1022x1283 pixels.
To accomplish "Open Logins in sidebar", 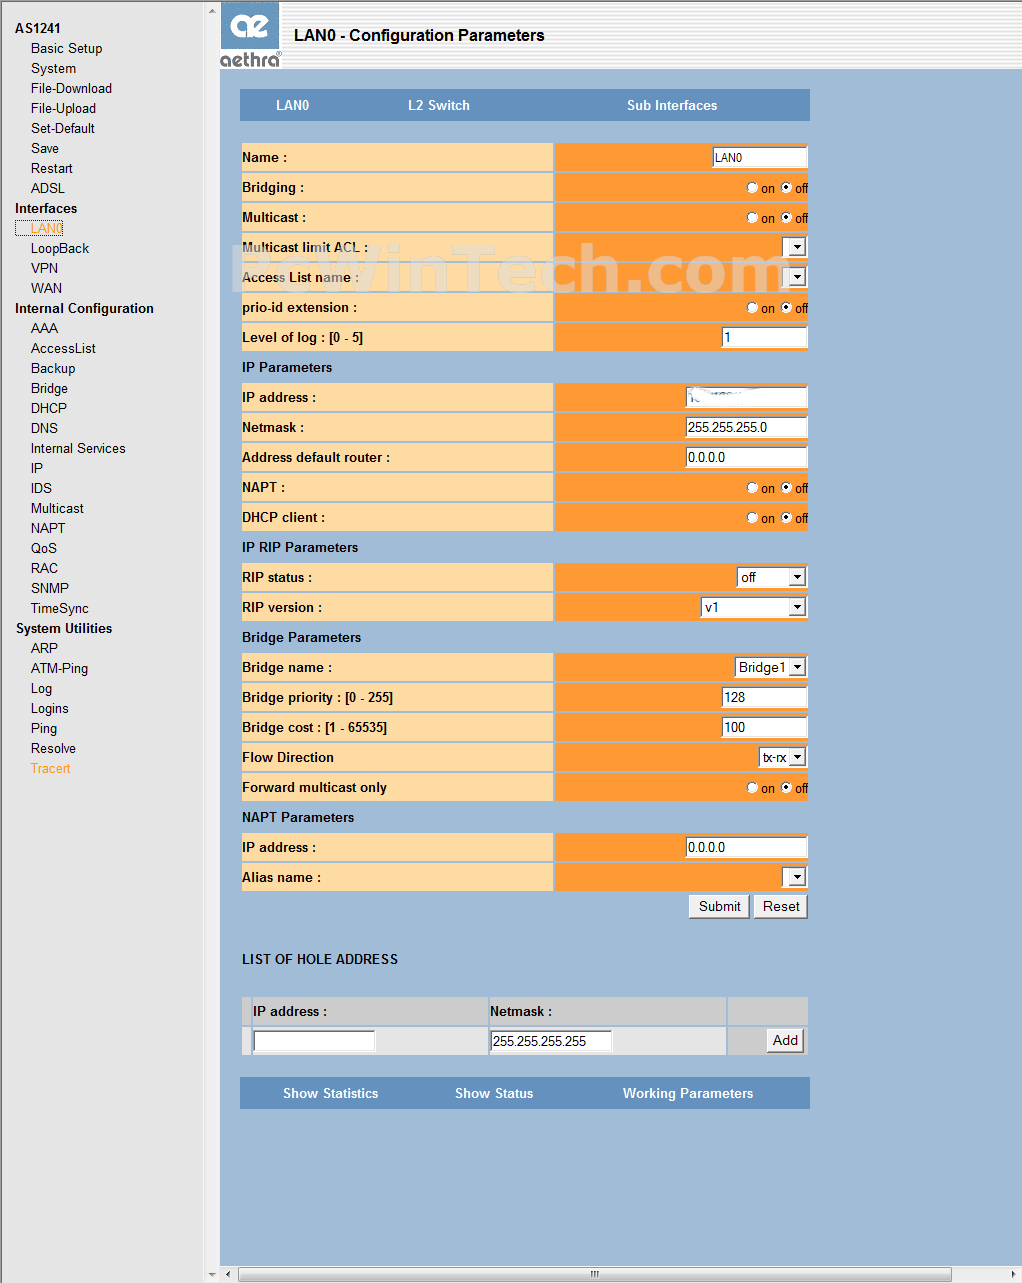I will click(x=49, y=708).
